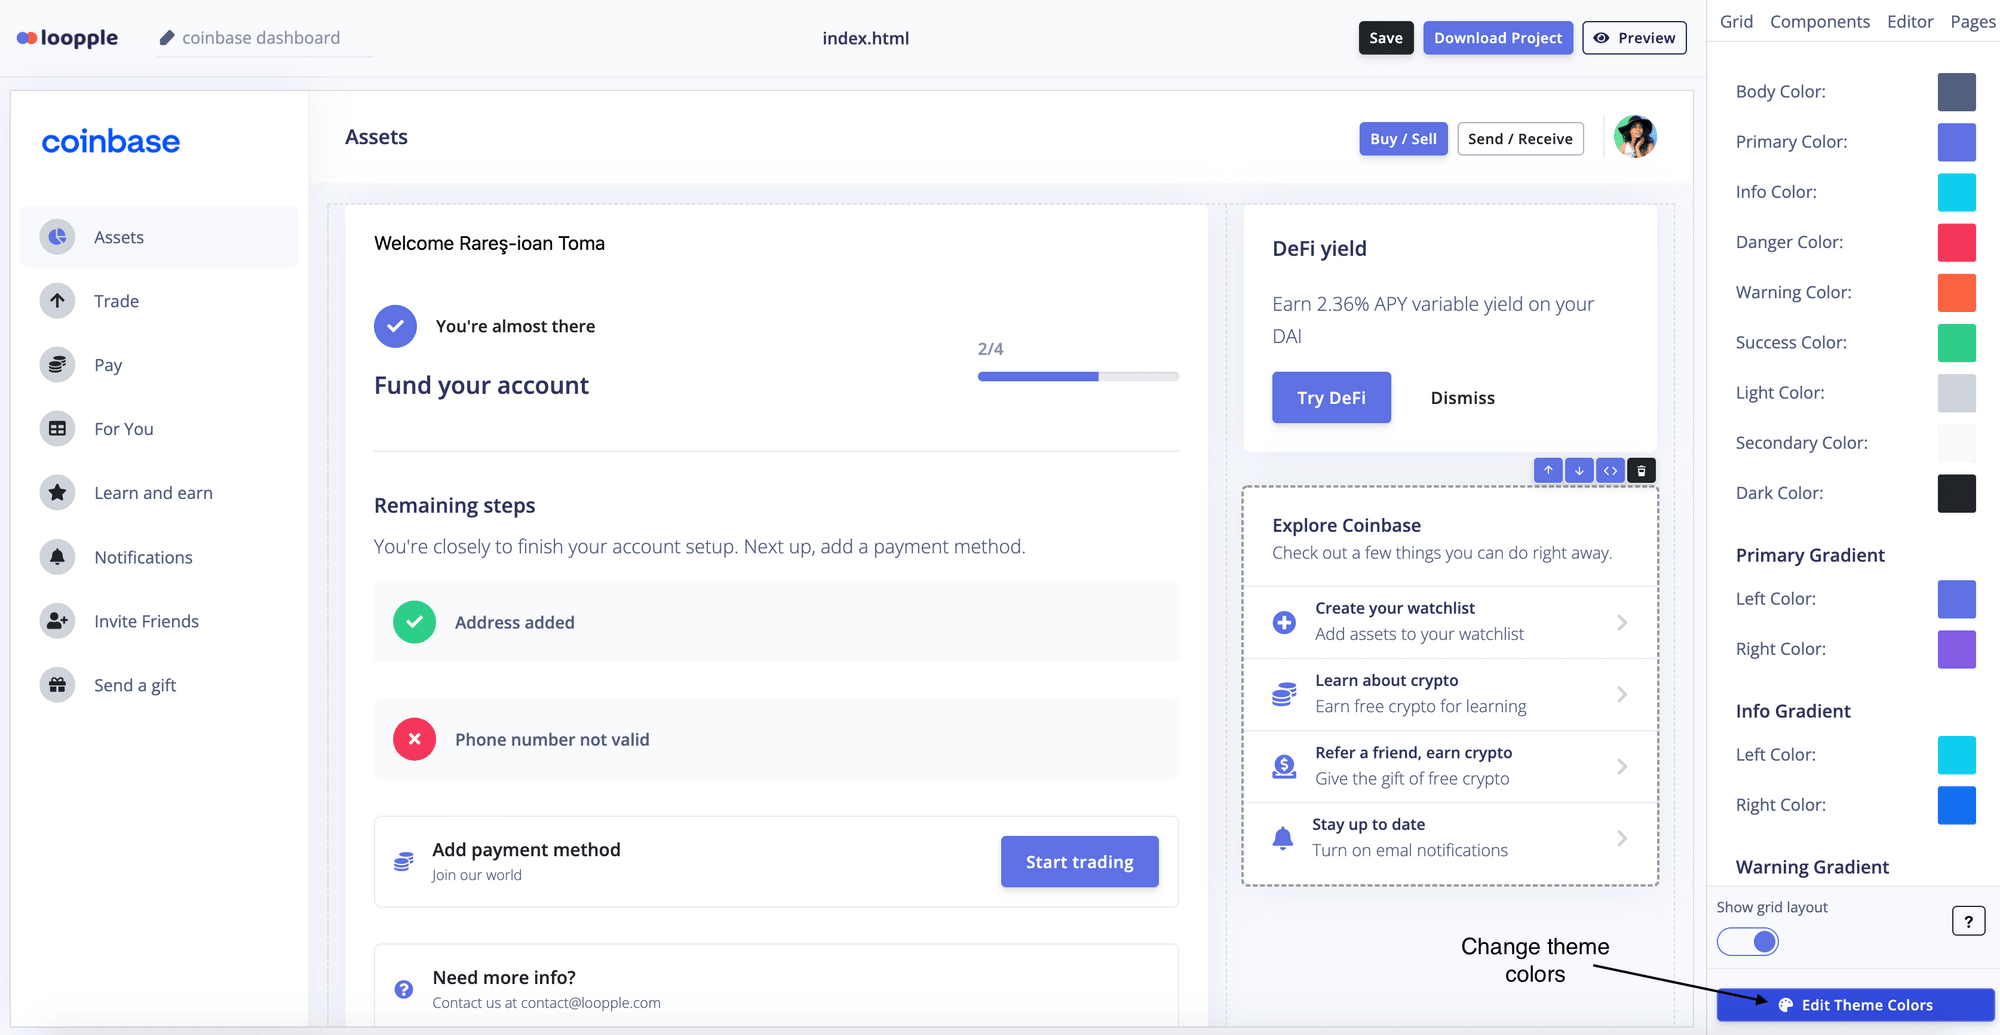
Task: Open the Info Color swatch
Action: 1956,192
